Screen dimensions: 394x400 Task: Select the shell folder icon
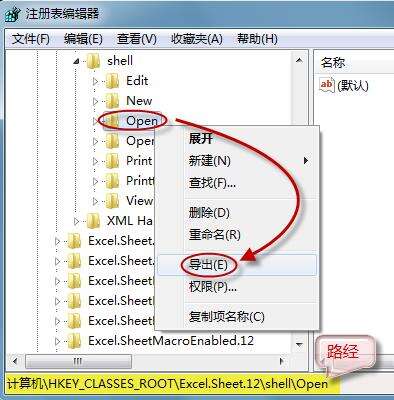tap(93, 61)
